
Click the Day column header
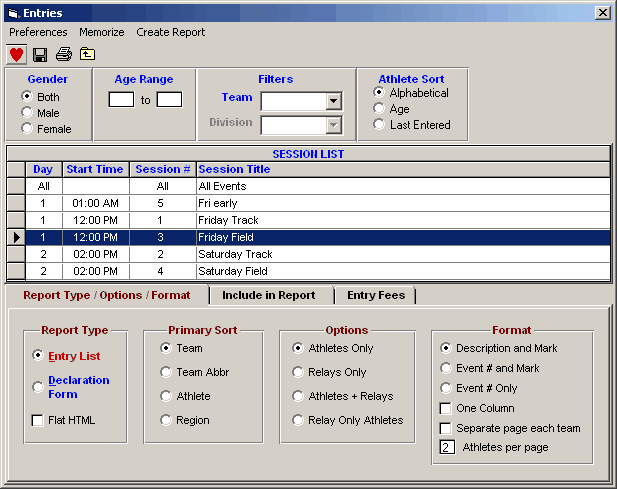coord(44,169)
